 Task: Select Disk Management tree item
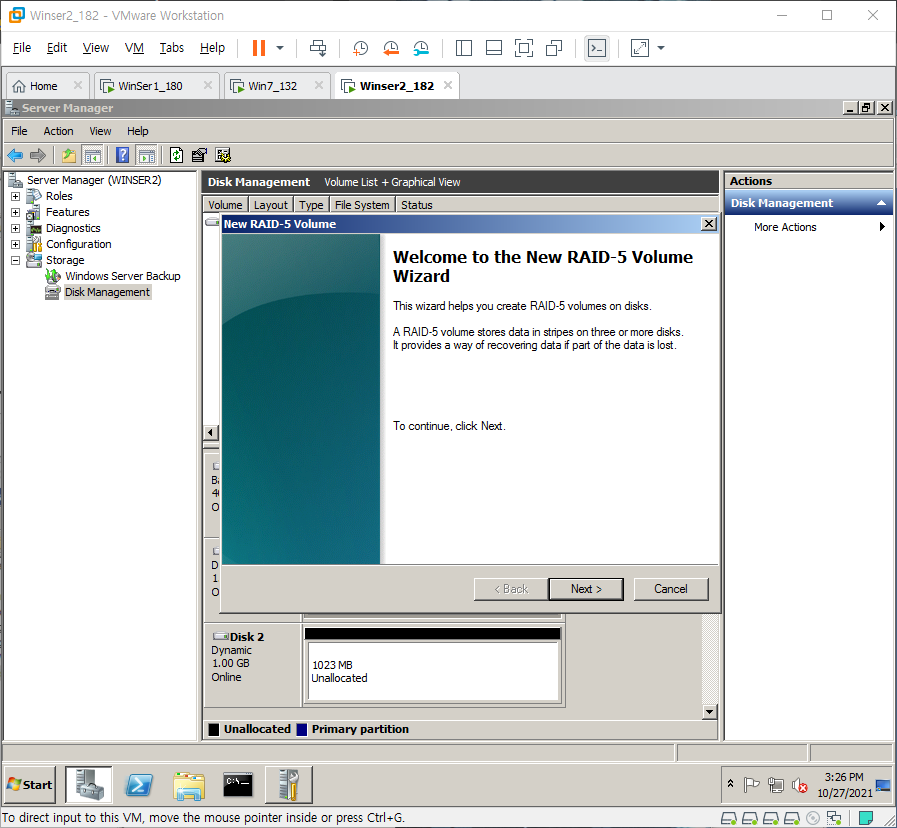point(107,292)
